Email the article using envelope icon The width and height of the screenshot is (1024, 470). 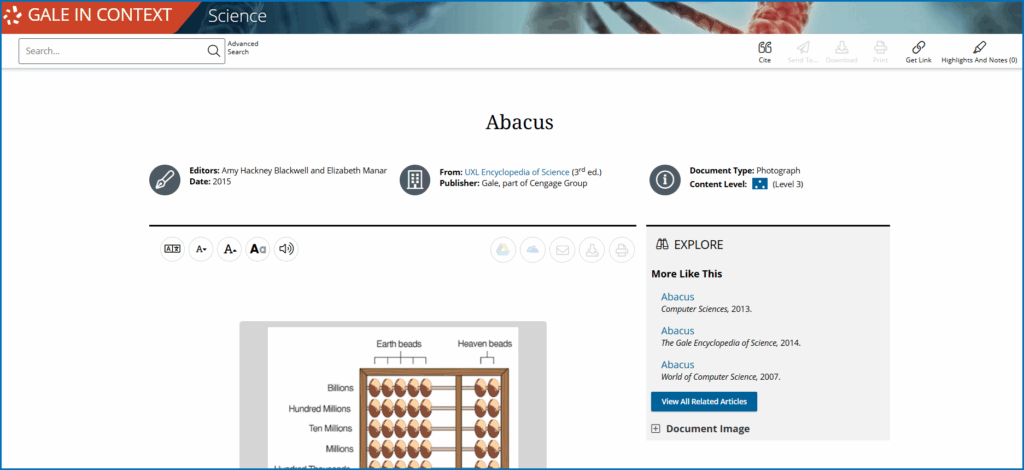point(562,250)
